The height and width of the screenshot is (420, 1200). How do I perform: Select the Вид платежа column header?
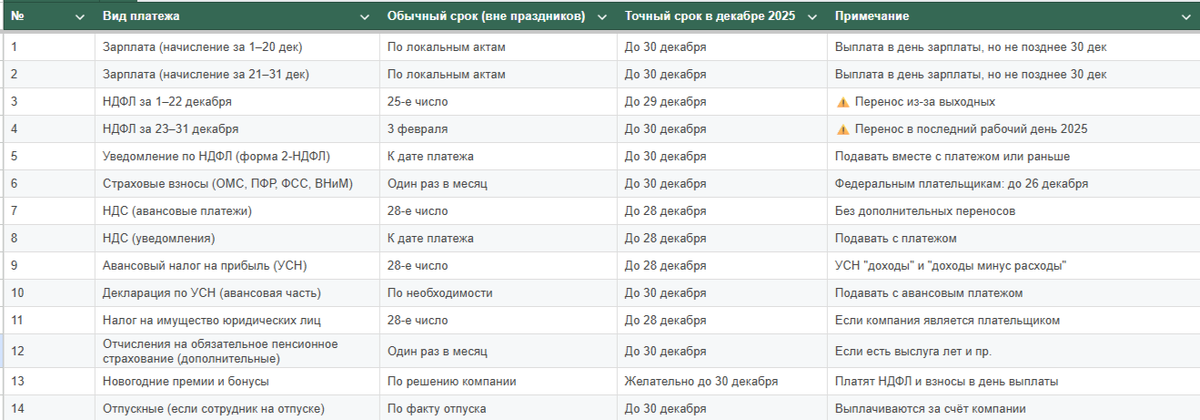coord(238,17)
